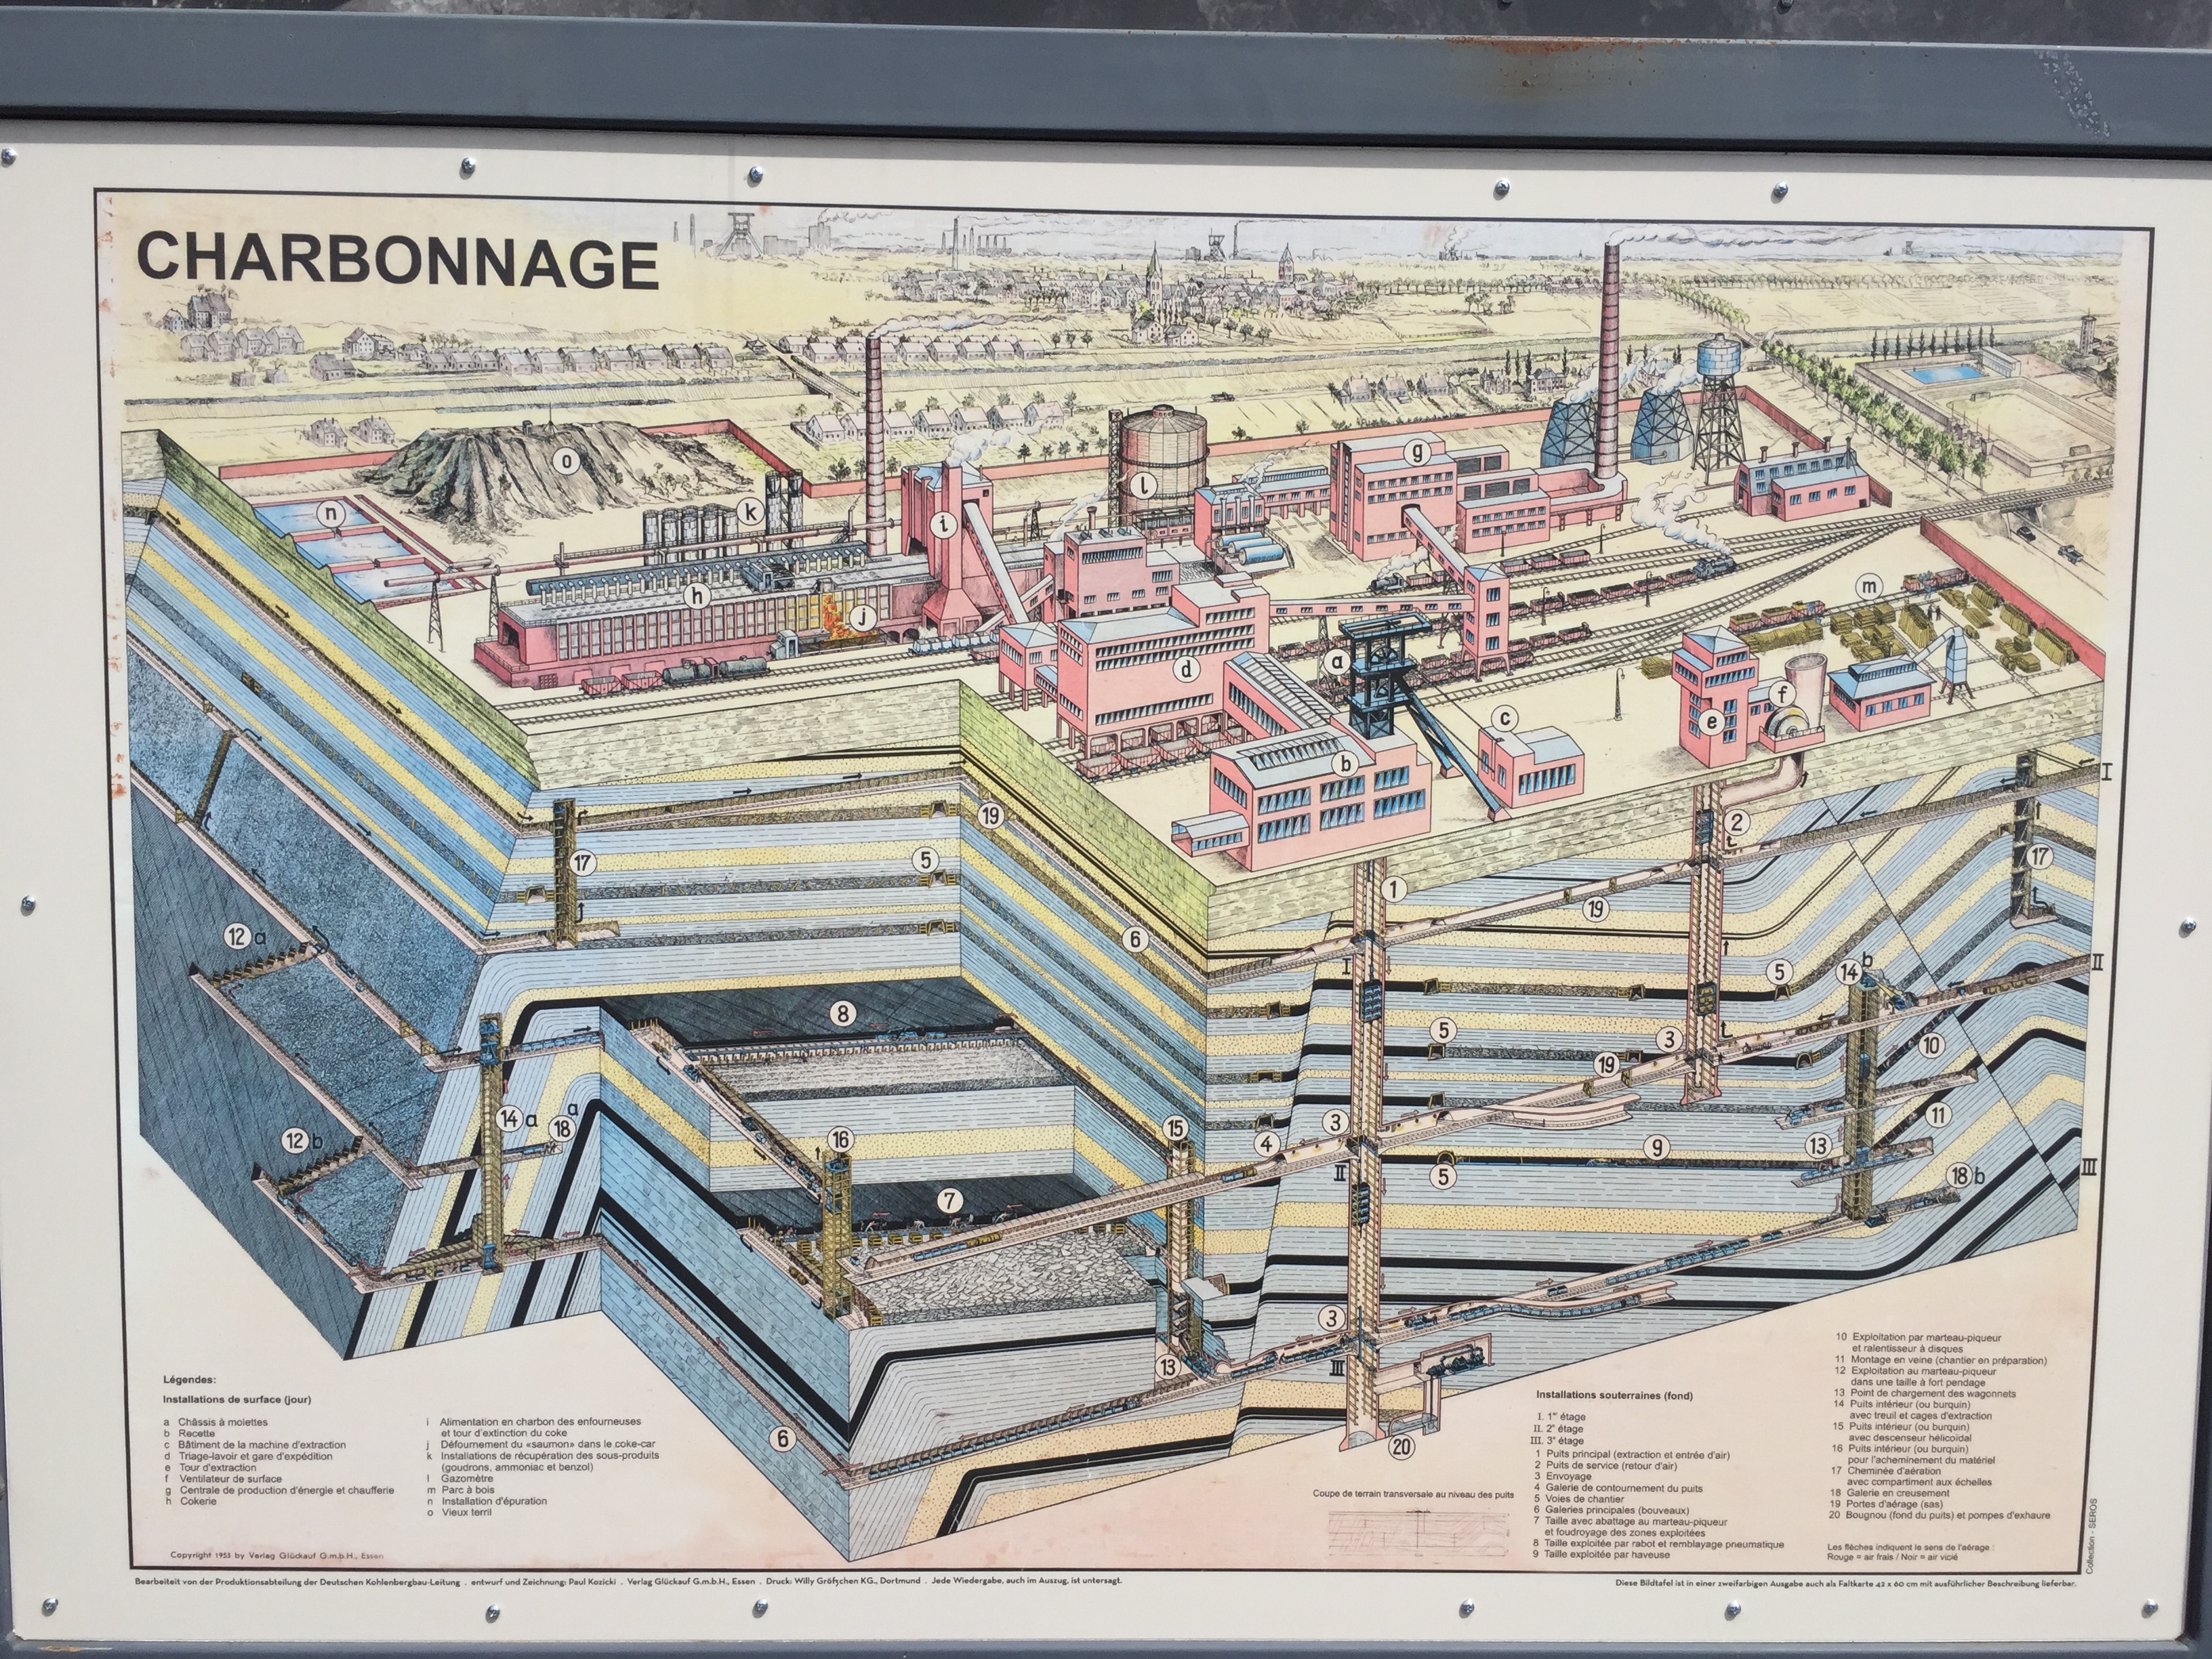The width and height of the screenshot is (2212, 1659).
Task: Click 'Installations souterraines (fond)' heading
Action: (x=1614, y=1395)
